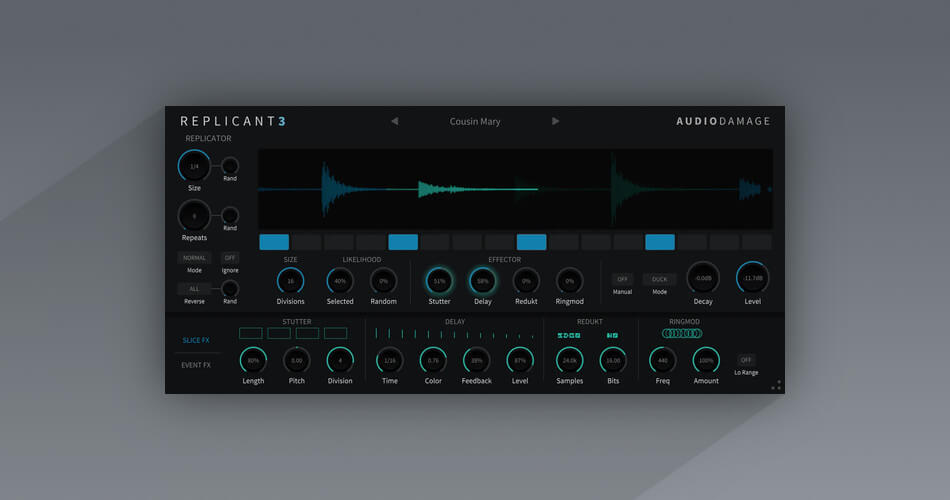Click the Stutter Pitch knob
950x500 pixels.
tap(296, 361)
